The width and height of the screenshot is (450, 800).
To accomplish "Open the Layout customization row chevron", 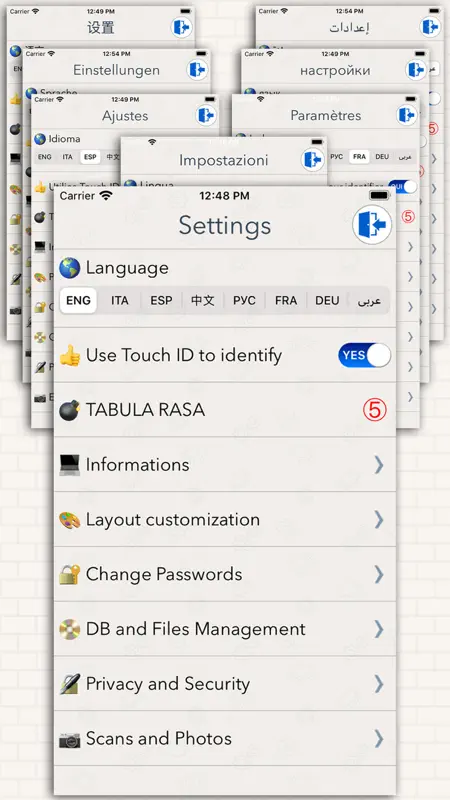I will pos(379,519).
